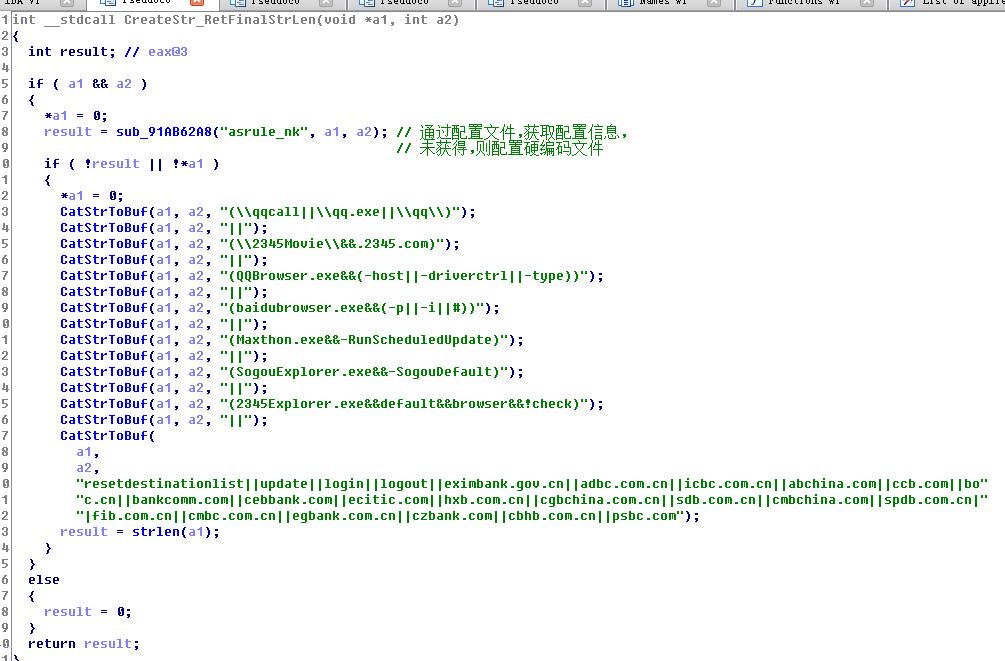Click the 'return result;' statement

(x=83, y=644)
